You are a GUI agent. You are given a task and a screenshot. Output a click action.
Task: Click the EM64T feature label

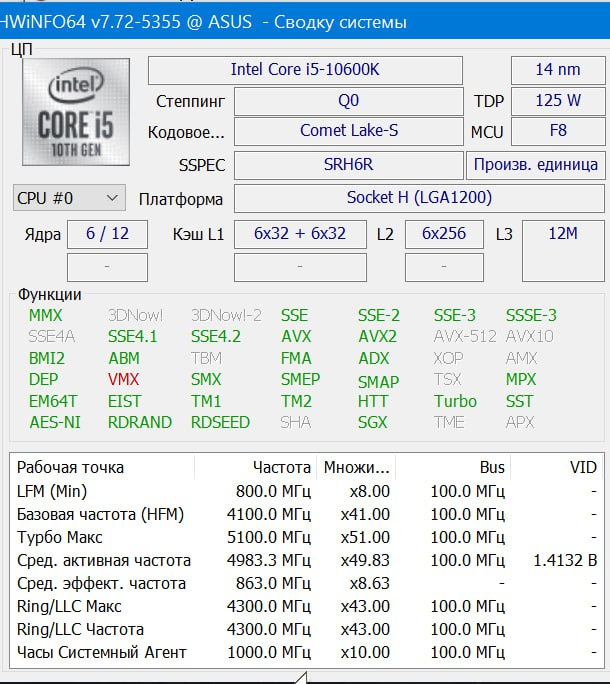pyautogui.click(x=53, y=401)
